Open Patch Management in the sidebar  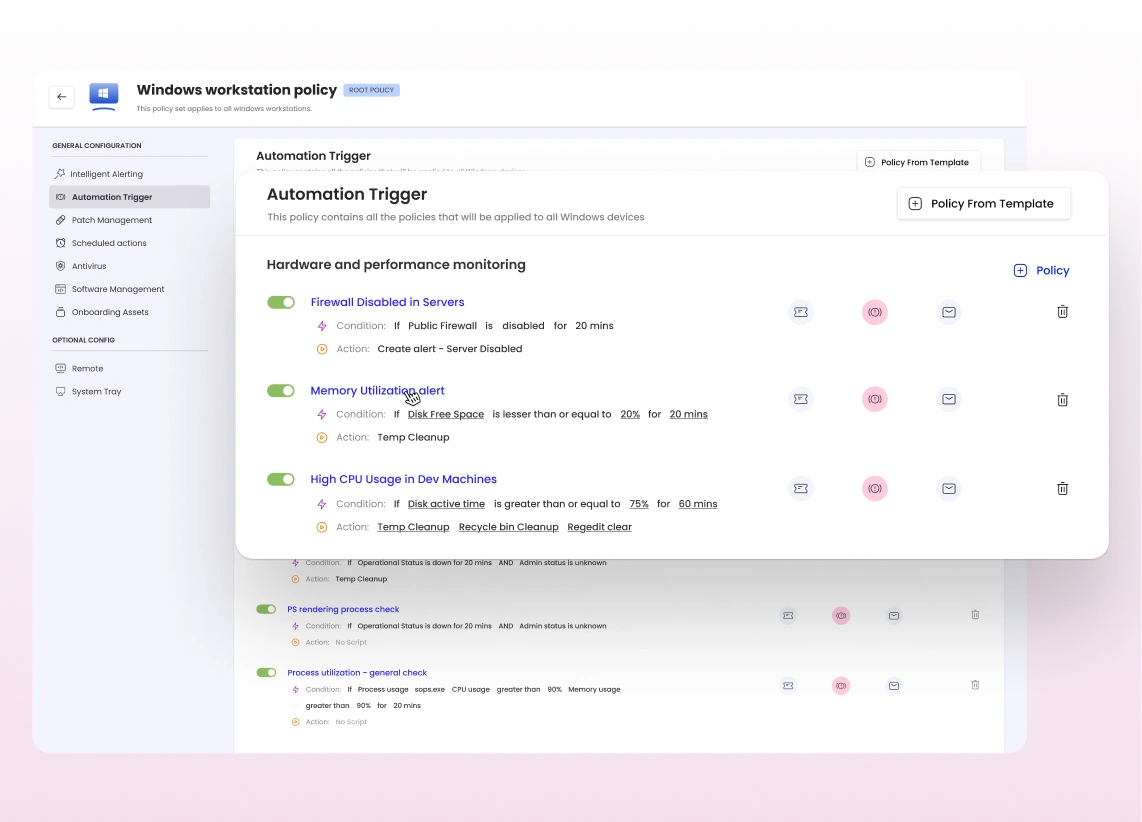[x=111, y=220]
